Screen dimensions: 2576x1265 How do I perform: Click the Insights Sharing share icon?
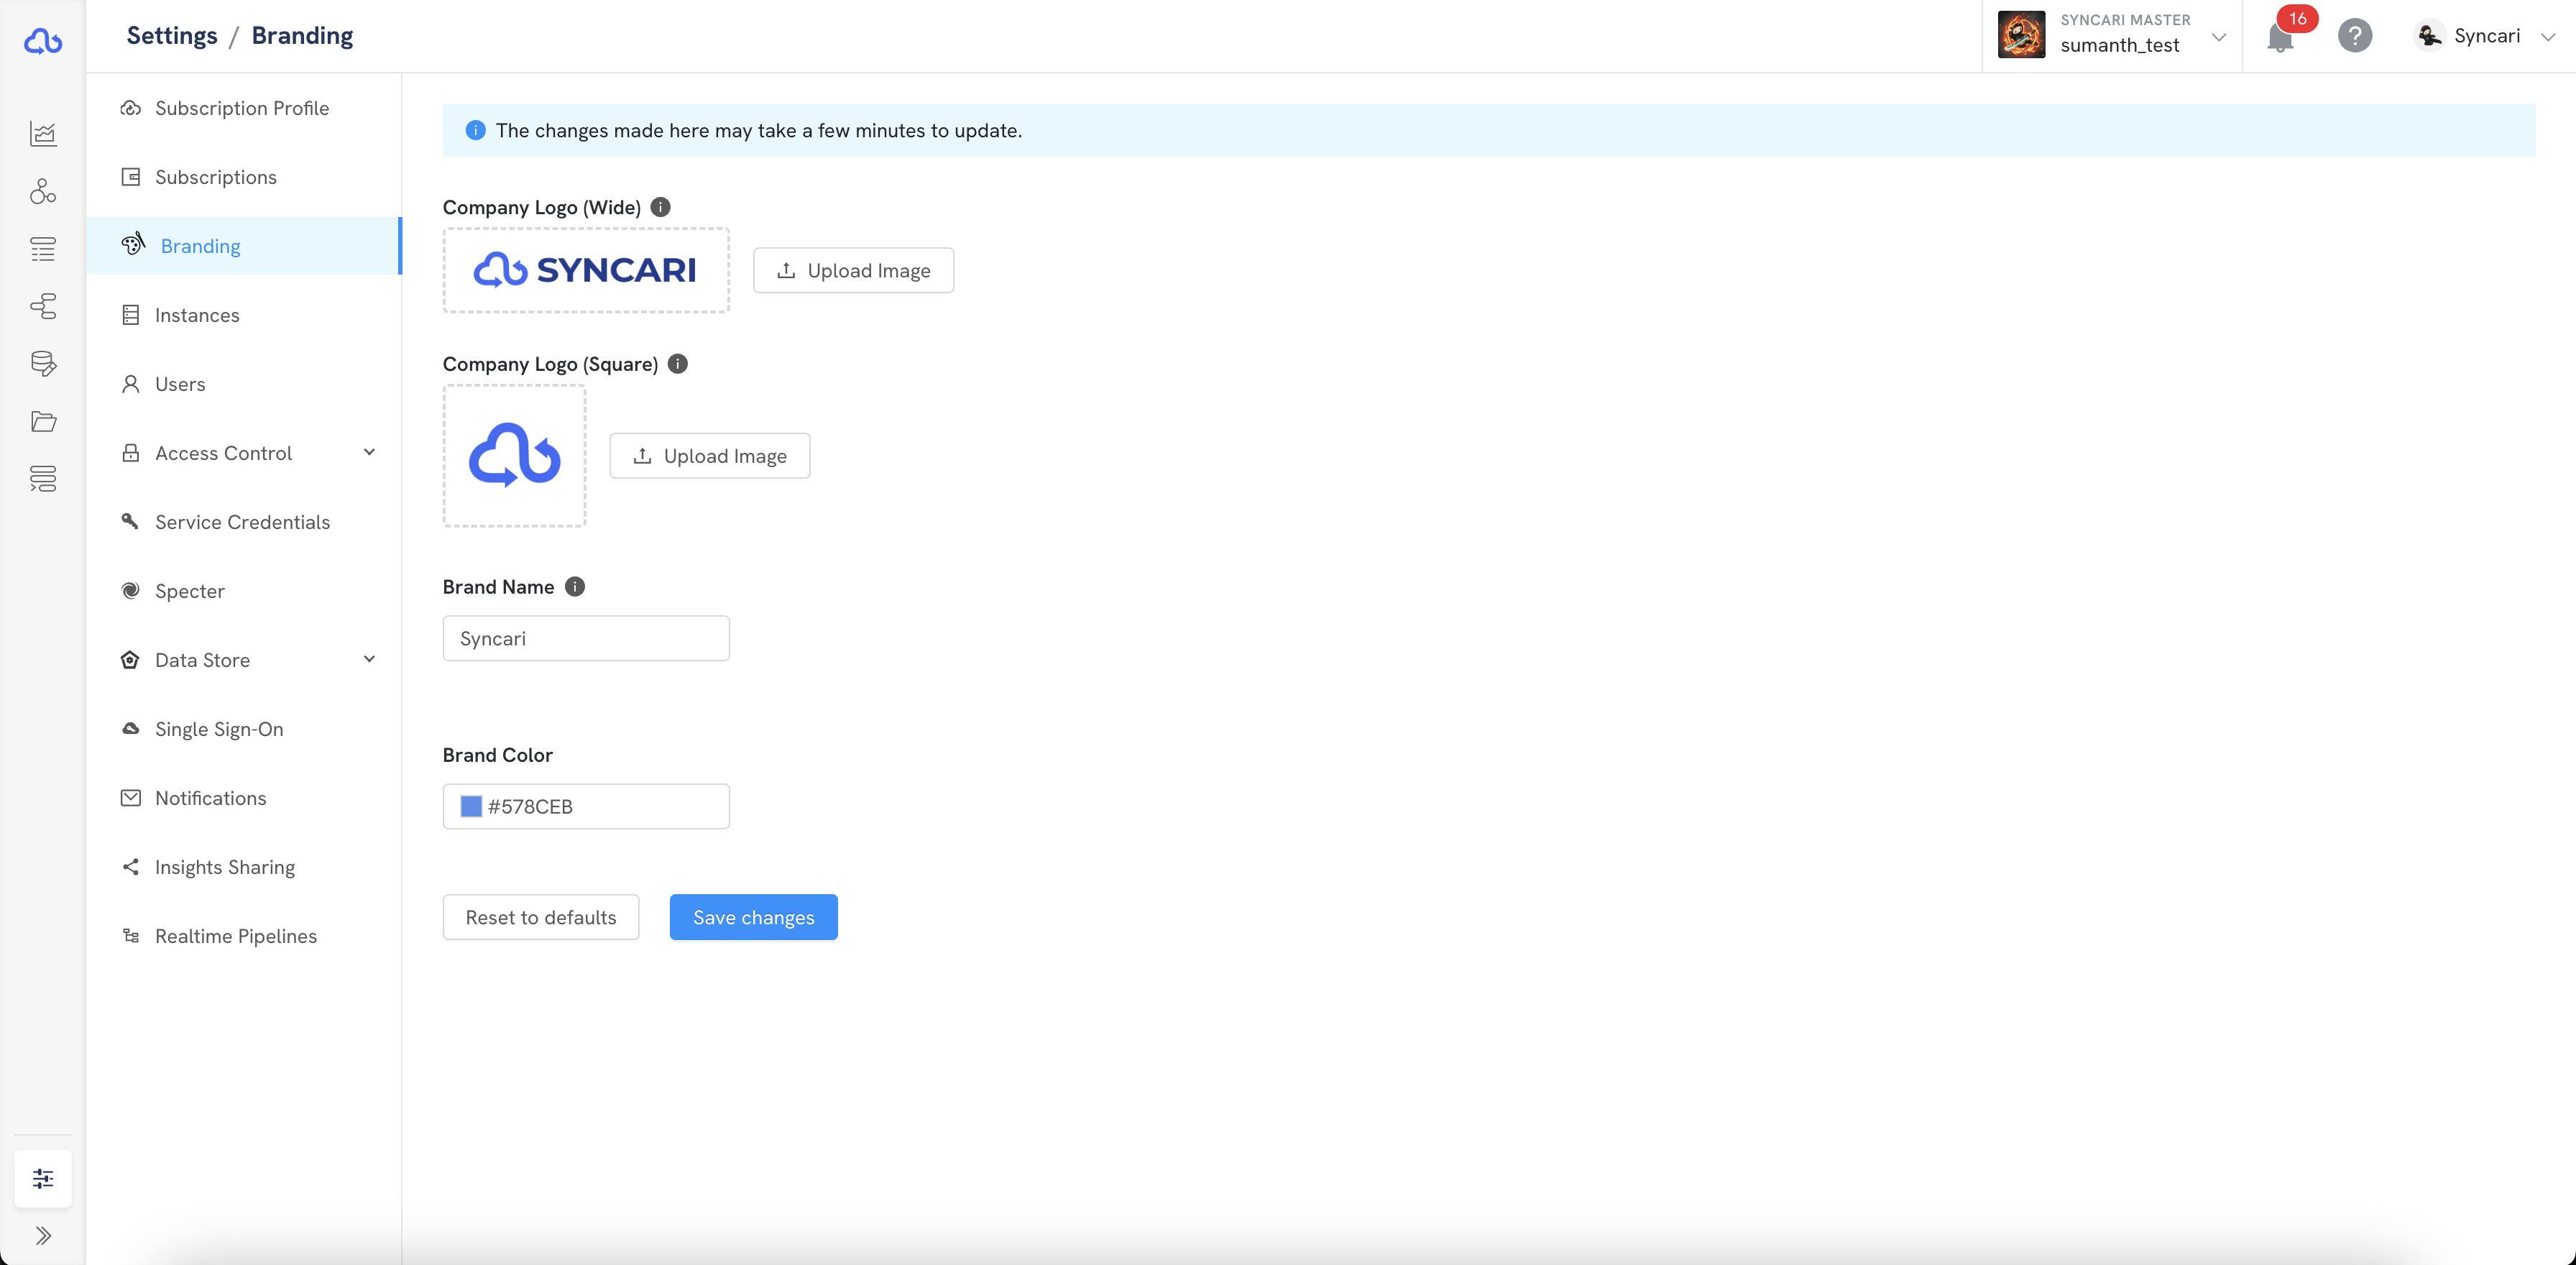tap(131, 867)
